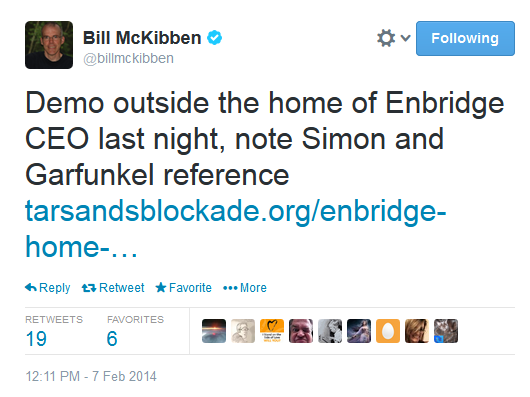Retweet this post
Viewport: 530px width, 397px height.
pos(113,288)
